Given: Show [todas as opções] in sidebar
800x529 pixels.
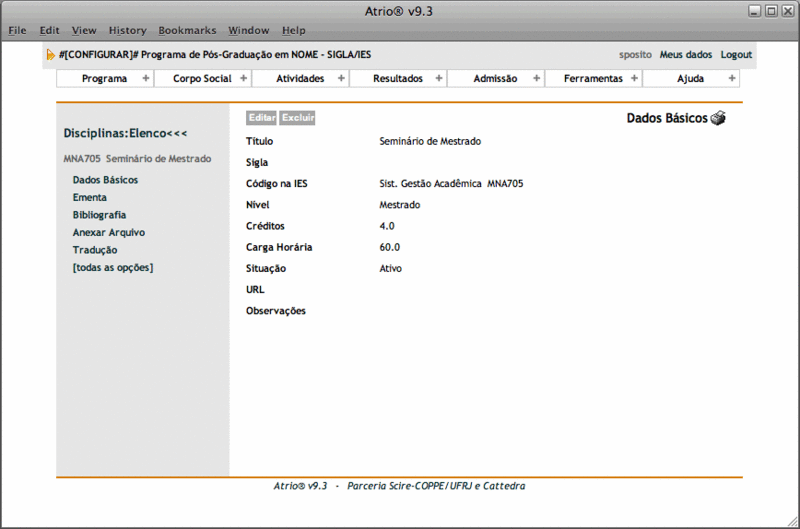Looking at the screenshot, I should pyautogui.click(x=113, y=267).
